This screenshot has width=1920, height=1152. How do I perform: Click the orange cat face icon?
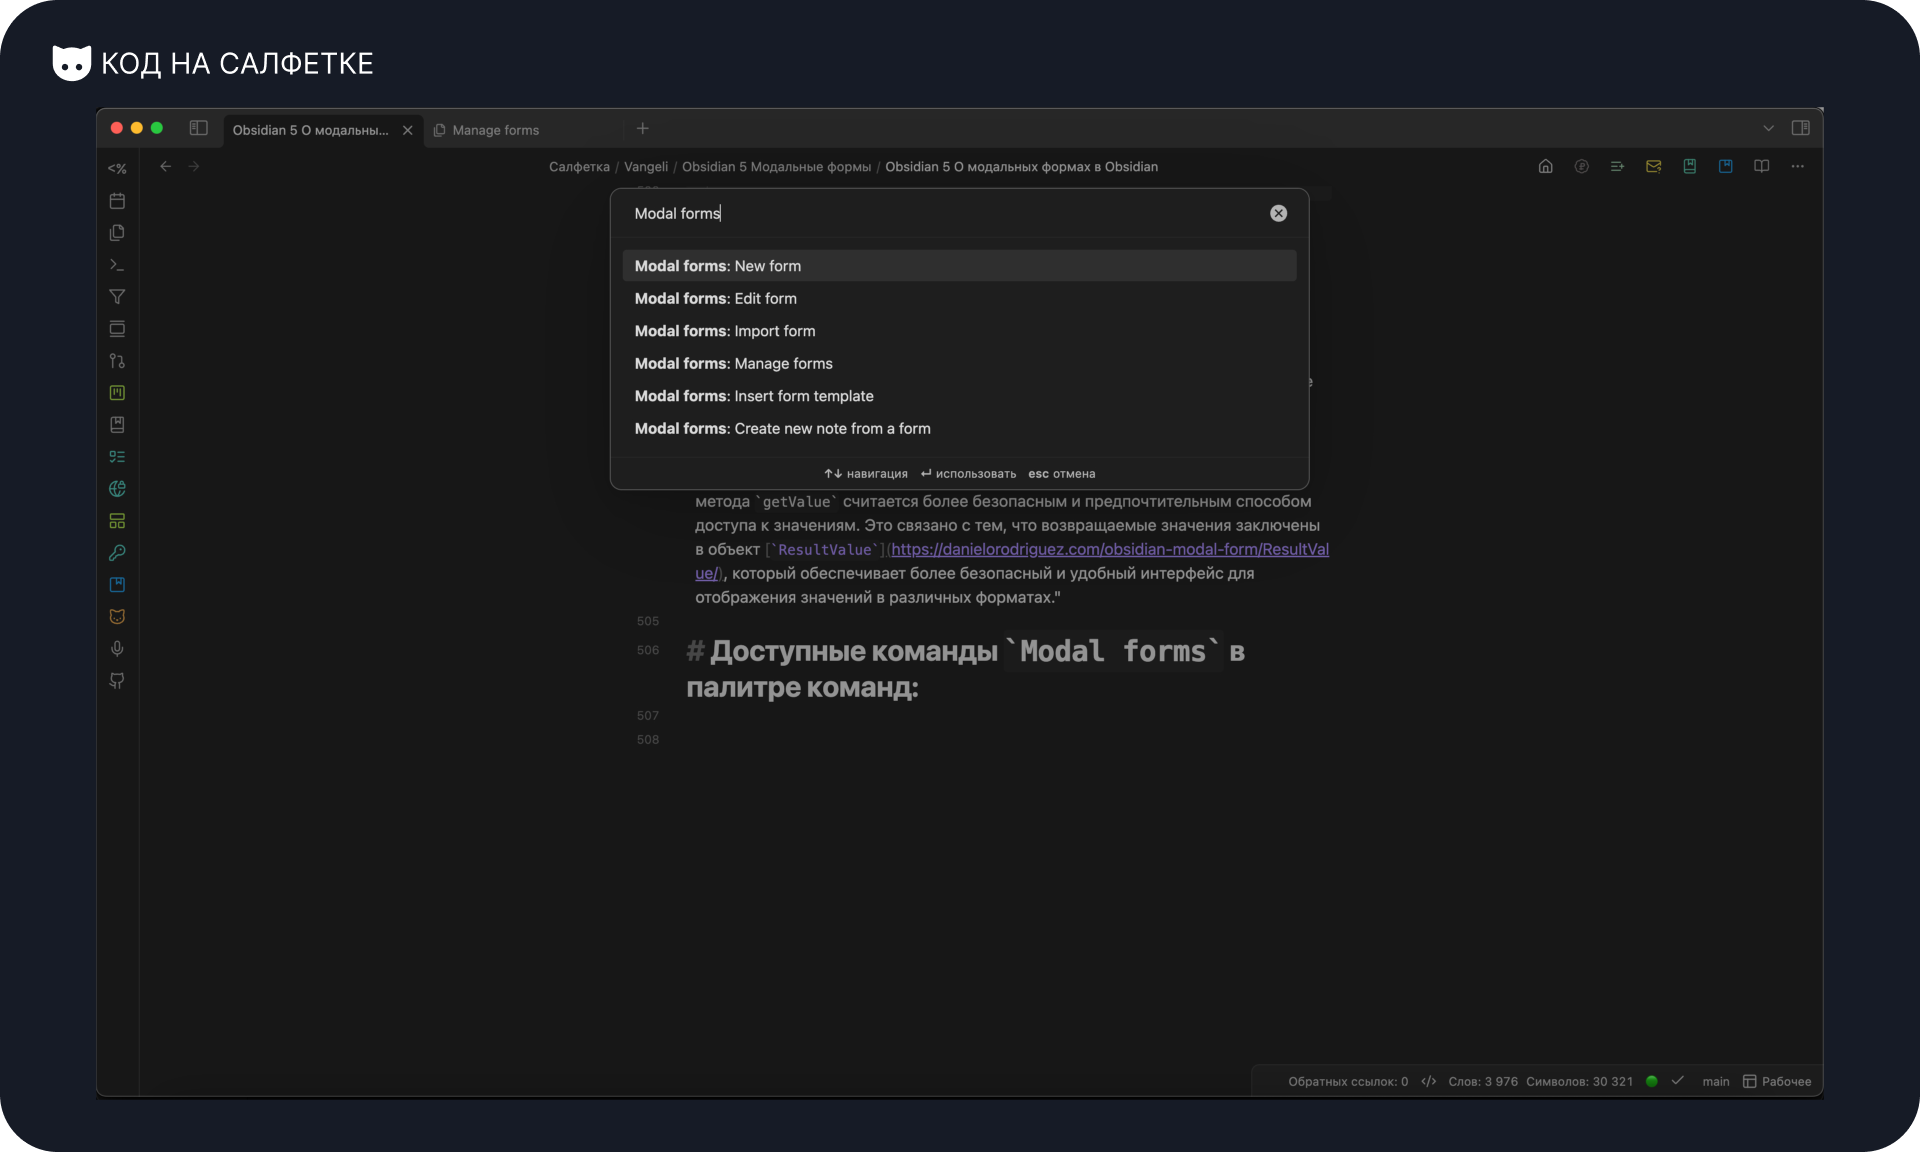[x=117, y=617]
